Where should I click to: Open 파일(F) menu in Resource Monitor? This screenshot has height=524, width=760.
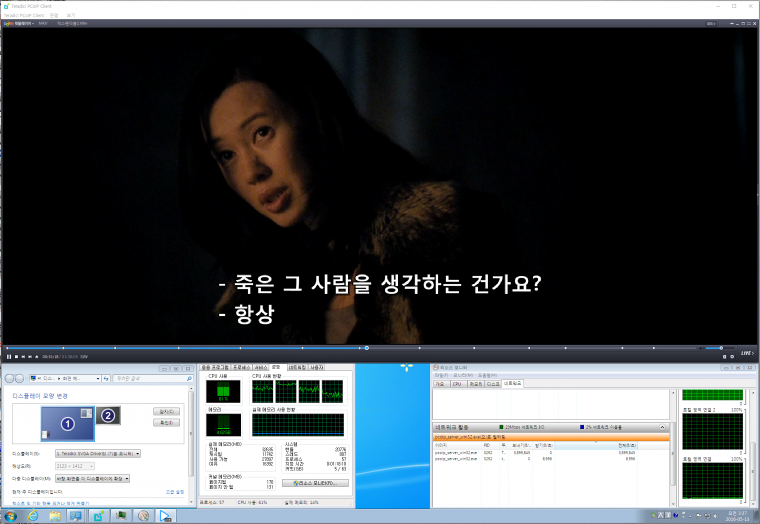(441, 376)
